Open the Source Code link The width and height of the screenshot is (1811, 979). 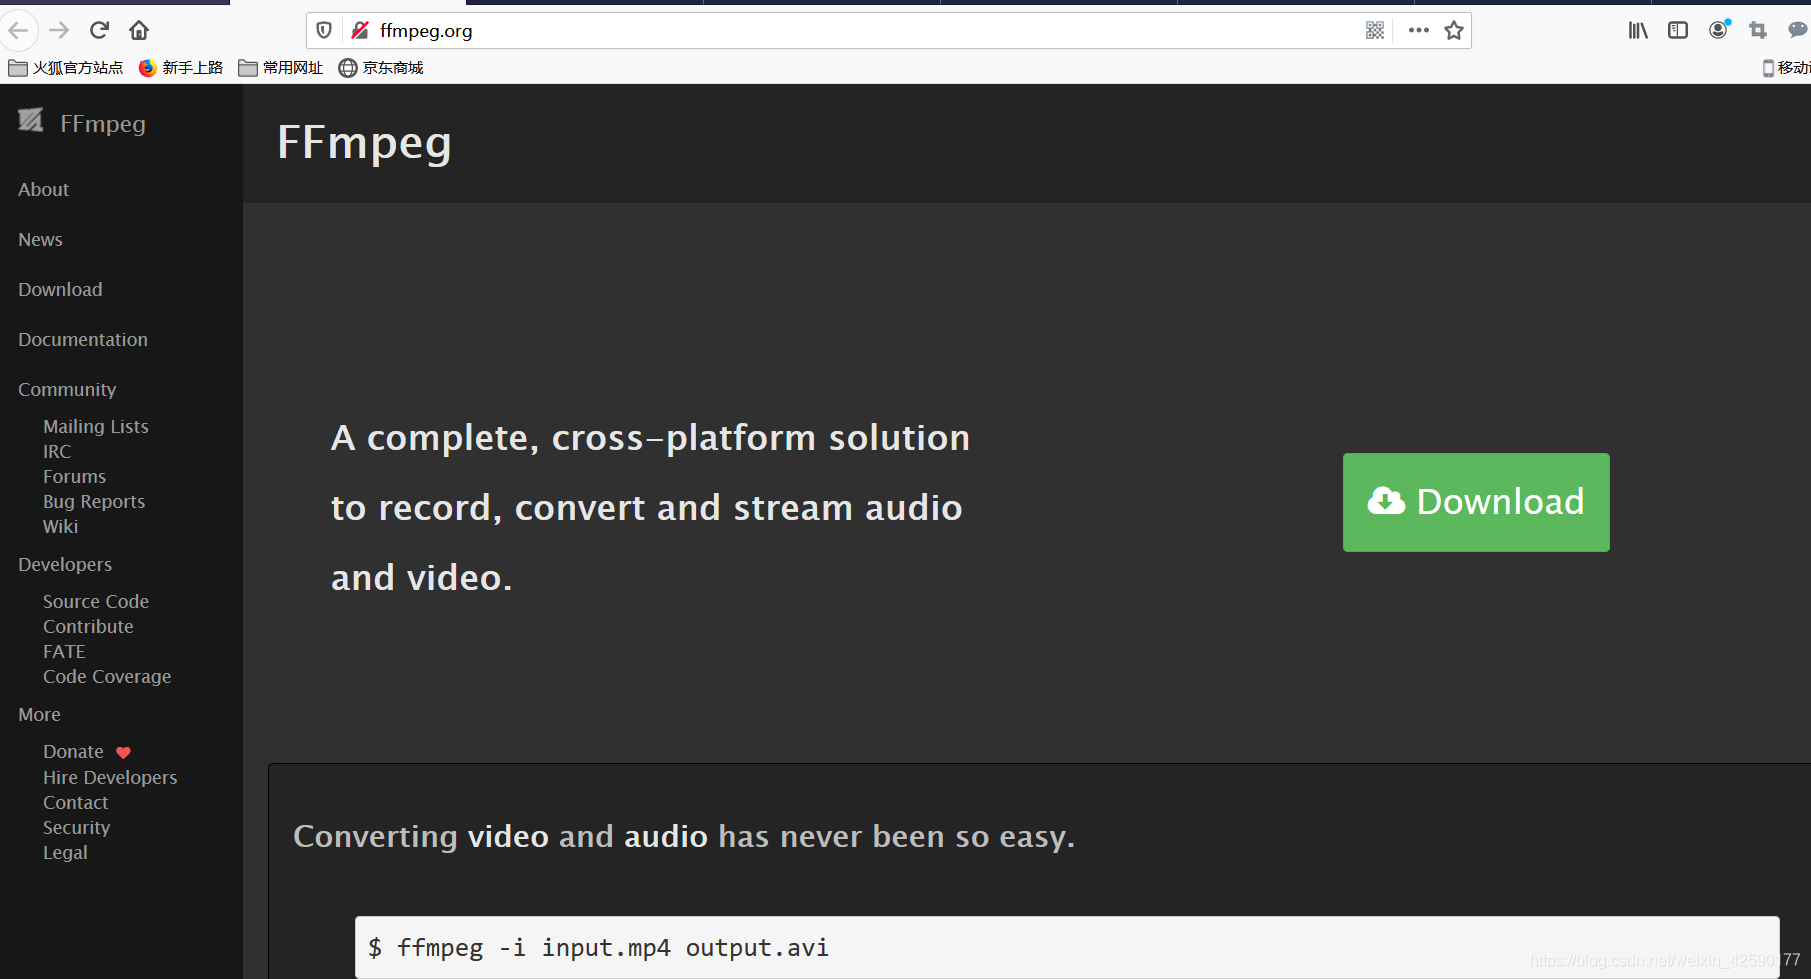96,601
